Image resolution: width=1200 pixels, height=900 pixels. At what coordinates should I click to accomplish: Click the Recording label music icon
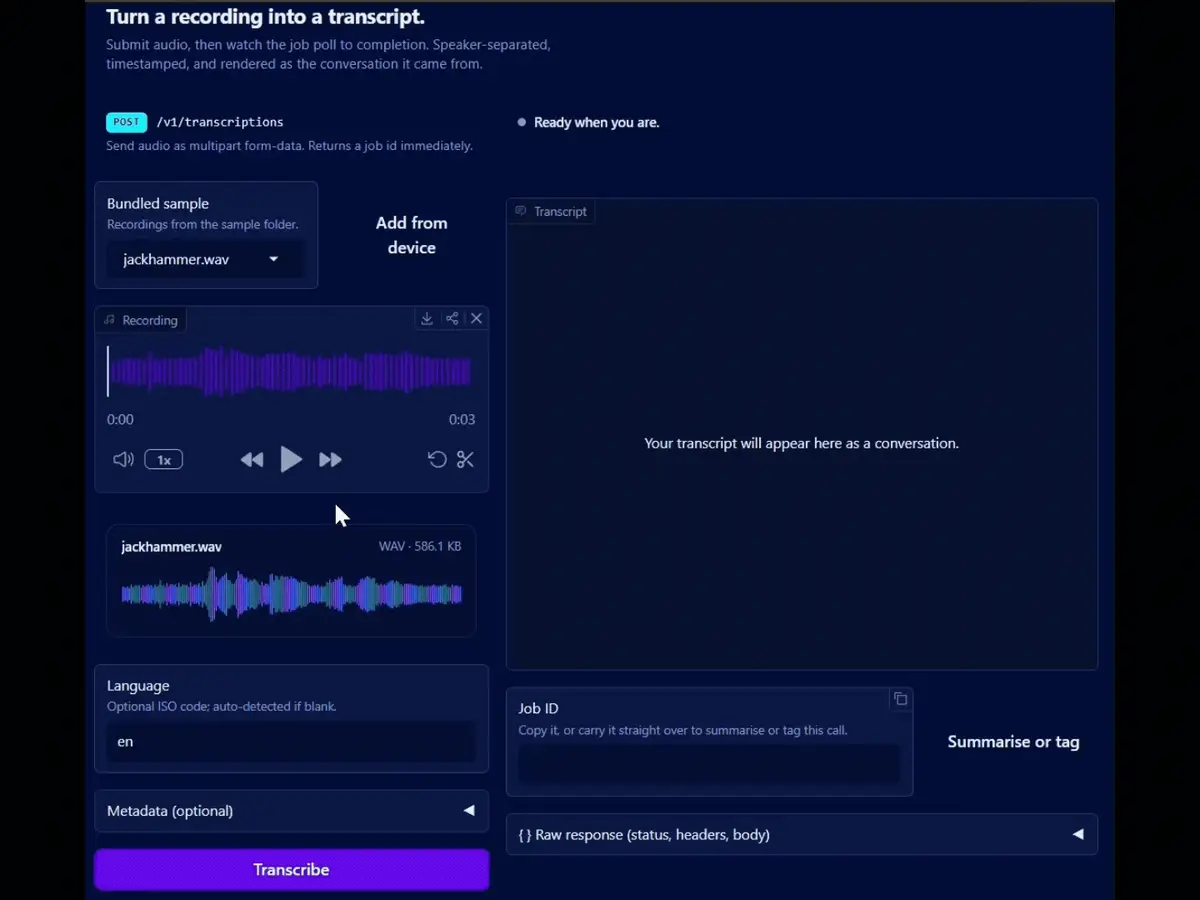pos(110,320)
